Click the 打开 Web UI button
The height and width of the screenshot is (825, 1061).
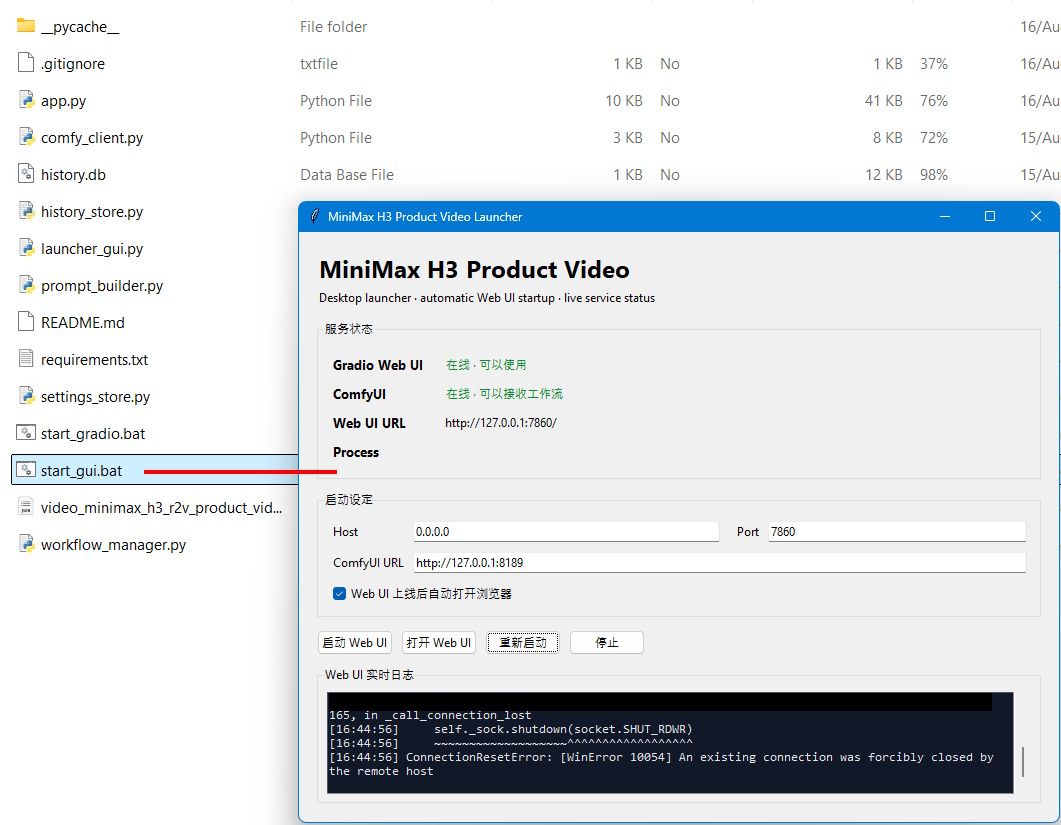(438, 642)
